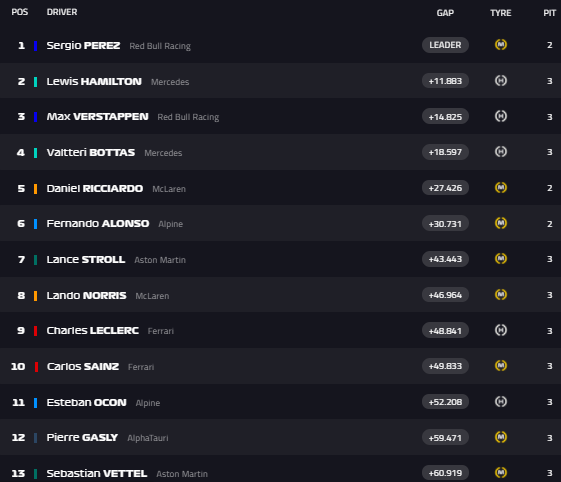Click Lance Stroll's green team color bar
This screenshot has height=482, width=561.
point(35,260)
